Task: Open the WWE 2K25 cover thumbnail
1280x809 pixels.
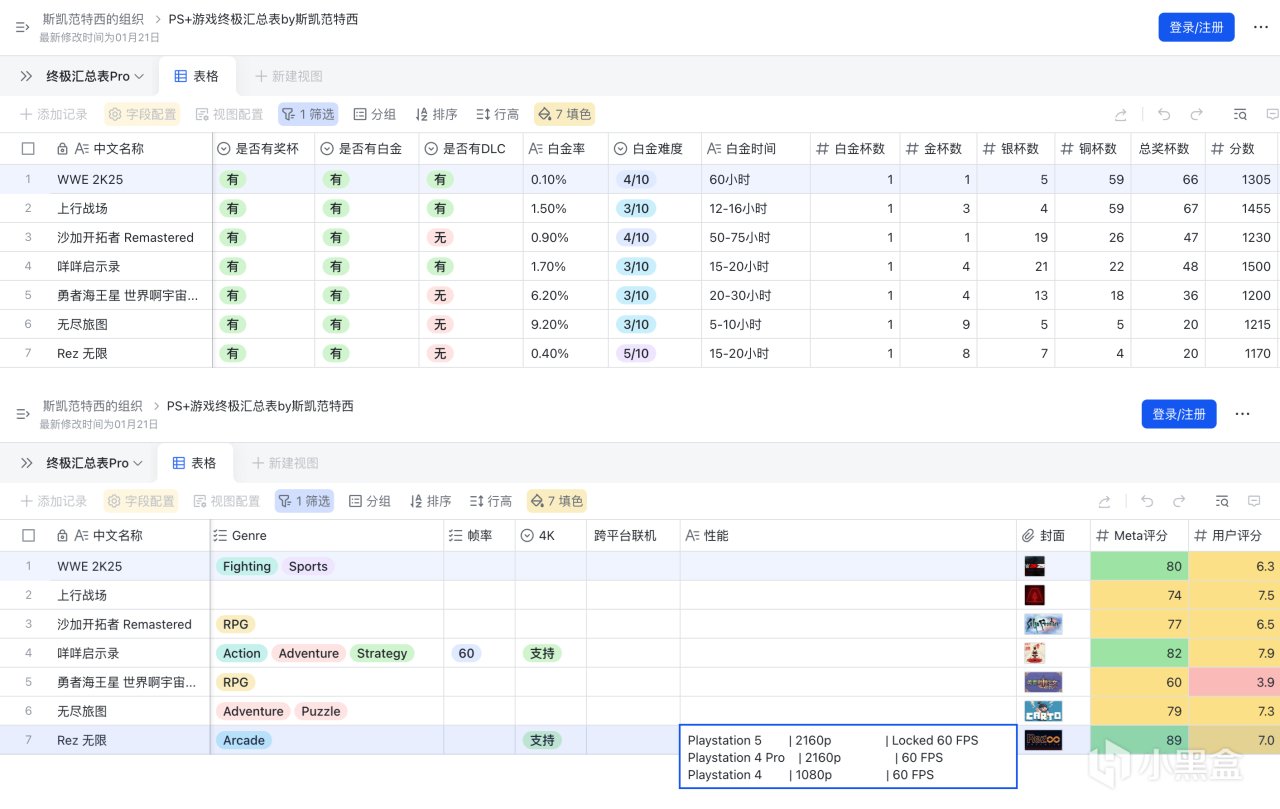Action: coord(1034,566)
